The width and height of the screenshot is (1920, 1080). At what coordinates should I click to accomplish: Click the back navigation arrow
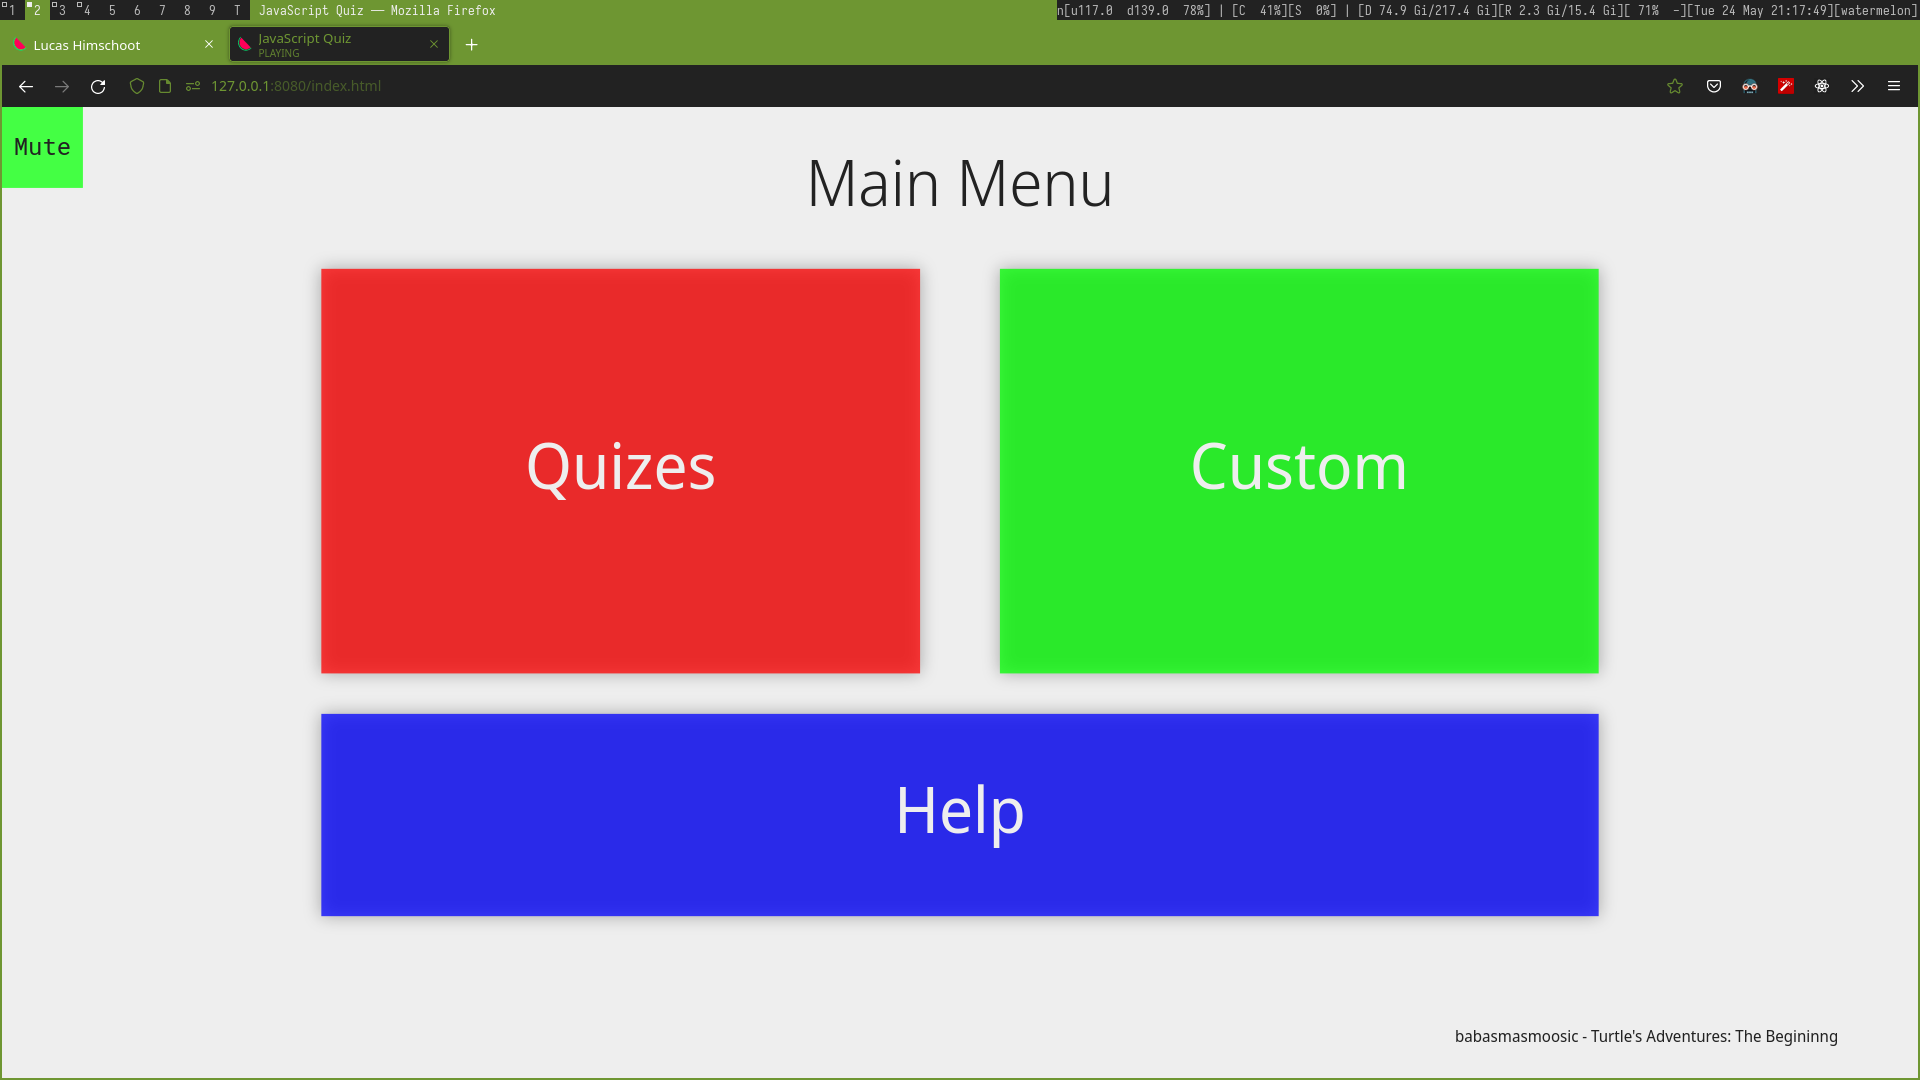click(x=25, y=86)
